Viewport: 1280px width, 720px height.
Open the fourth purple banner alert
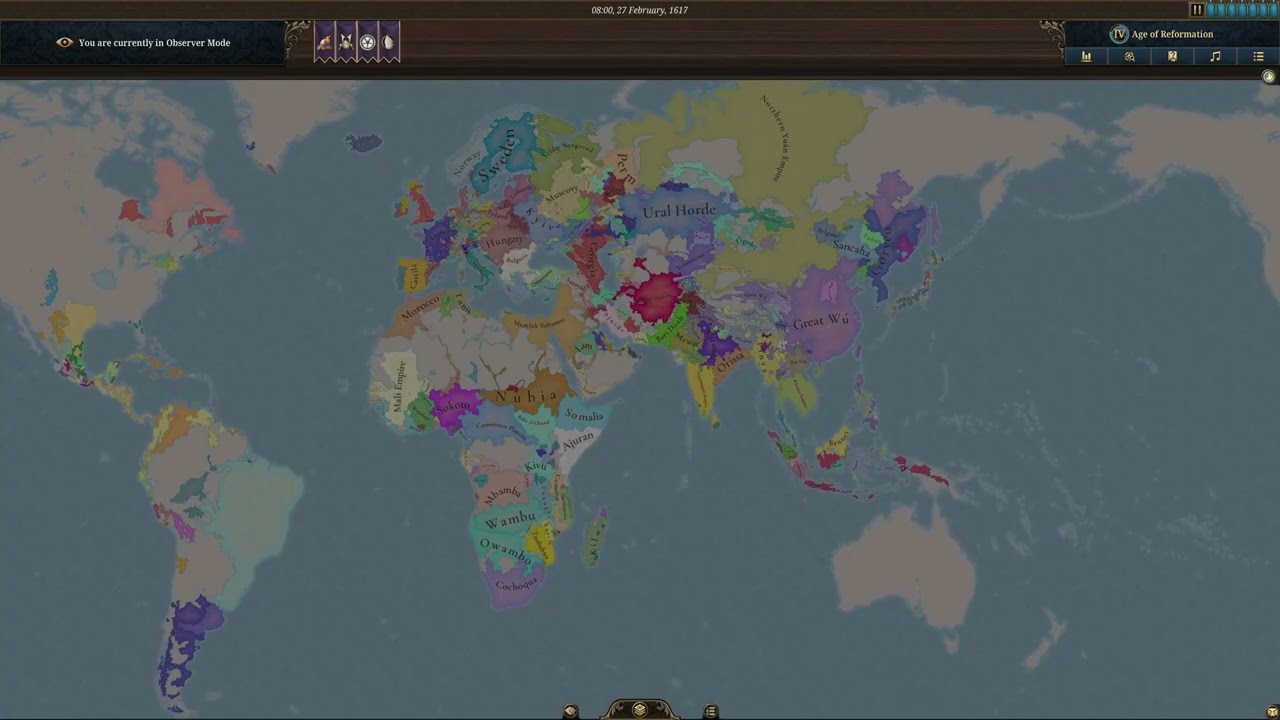(x=389, y=42)
